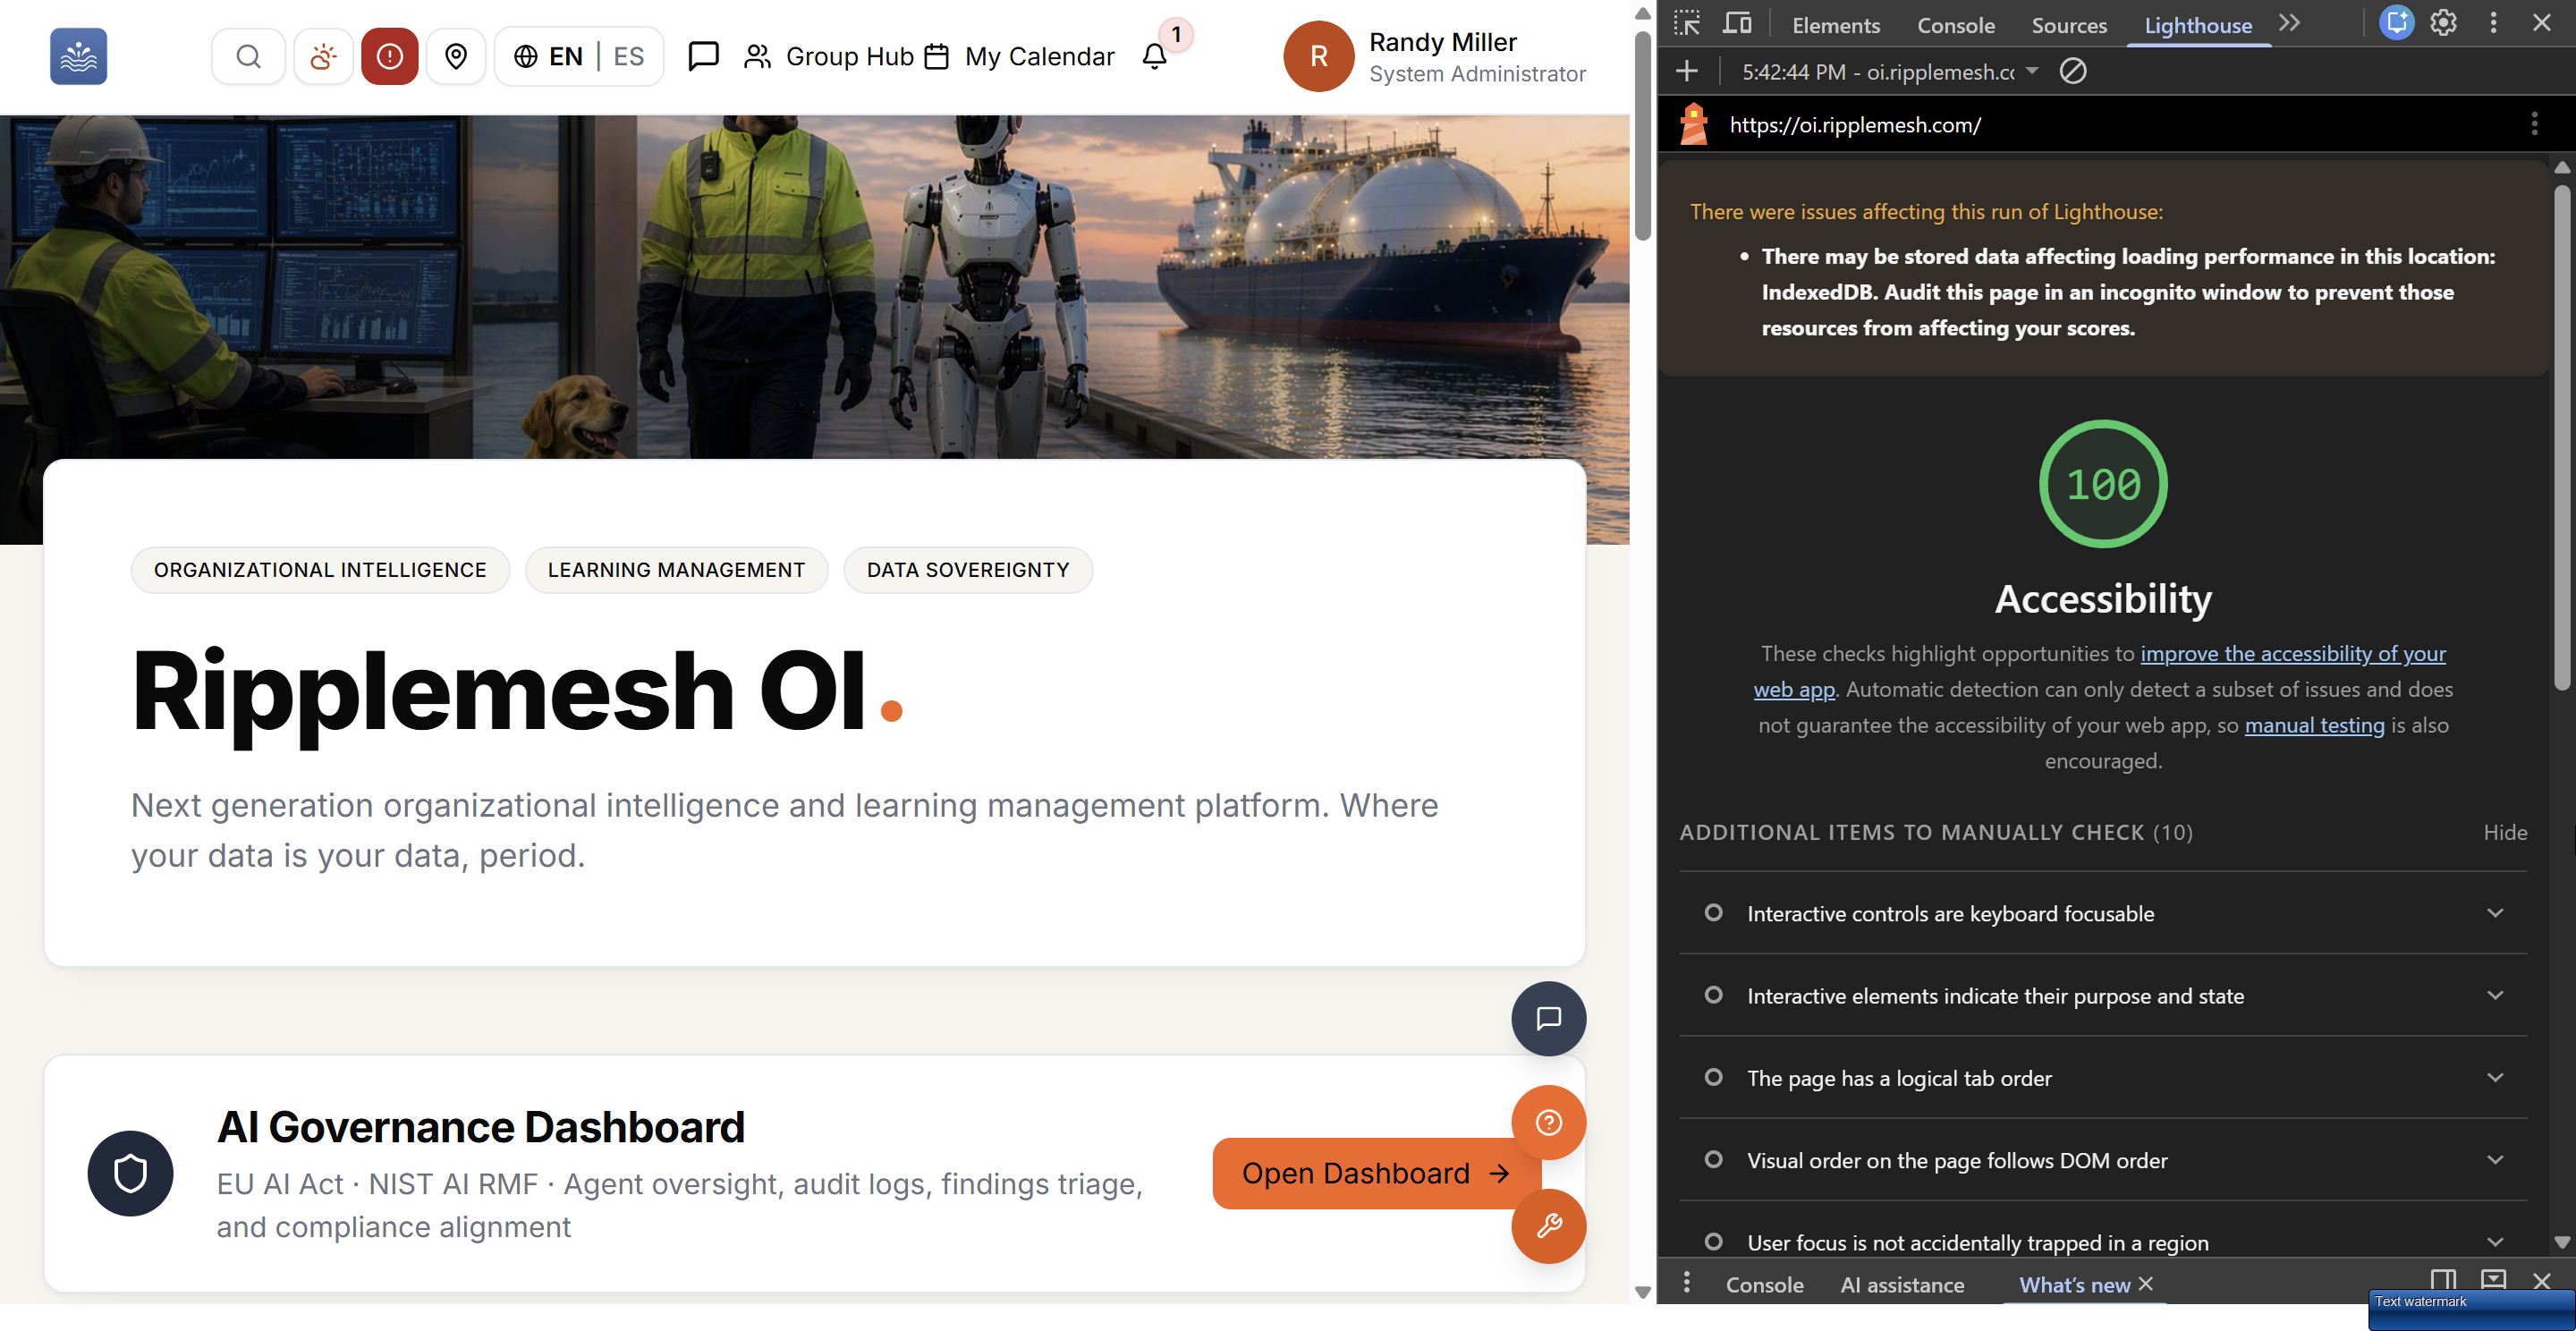Open the red alert exclamation button
Screen dimensions: 2576x1331
pyautogui.click(x=389, y=56)
